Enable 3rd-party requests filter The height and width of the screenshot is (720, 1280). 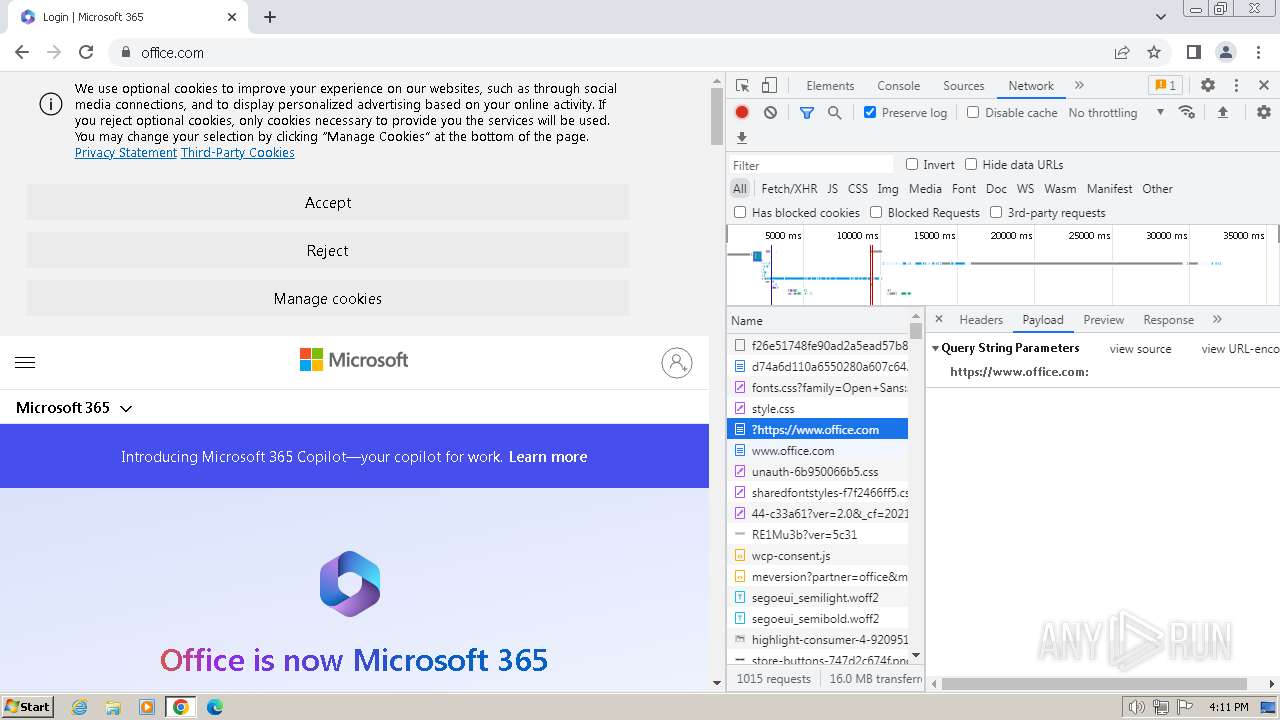pos(996,212)
